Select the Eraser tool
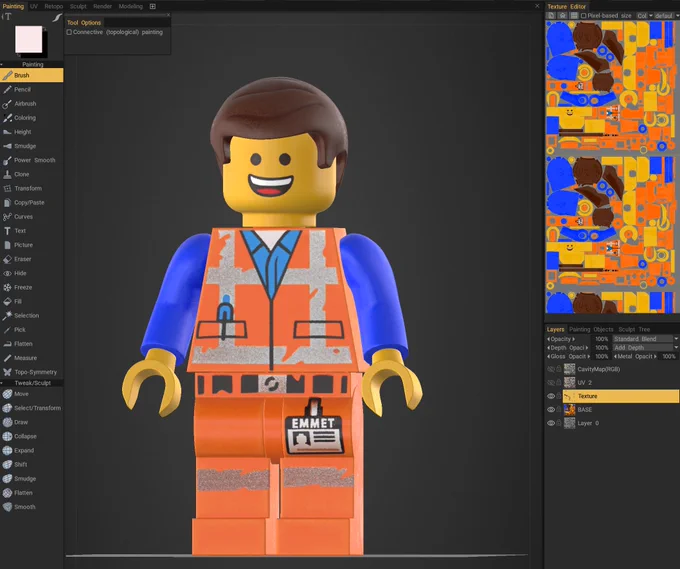This screenshot has height=569, width=680. coord(31,259)
